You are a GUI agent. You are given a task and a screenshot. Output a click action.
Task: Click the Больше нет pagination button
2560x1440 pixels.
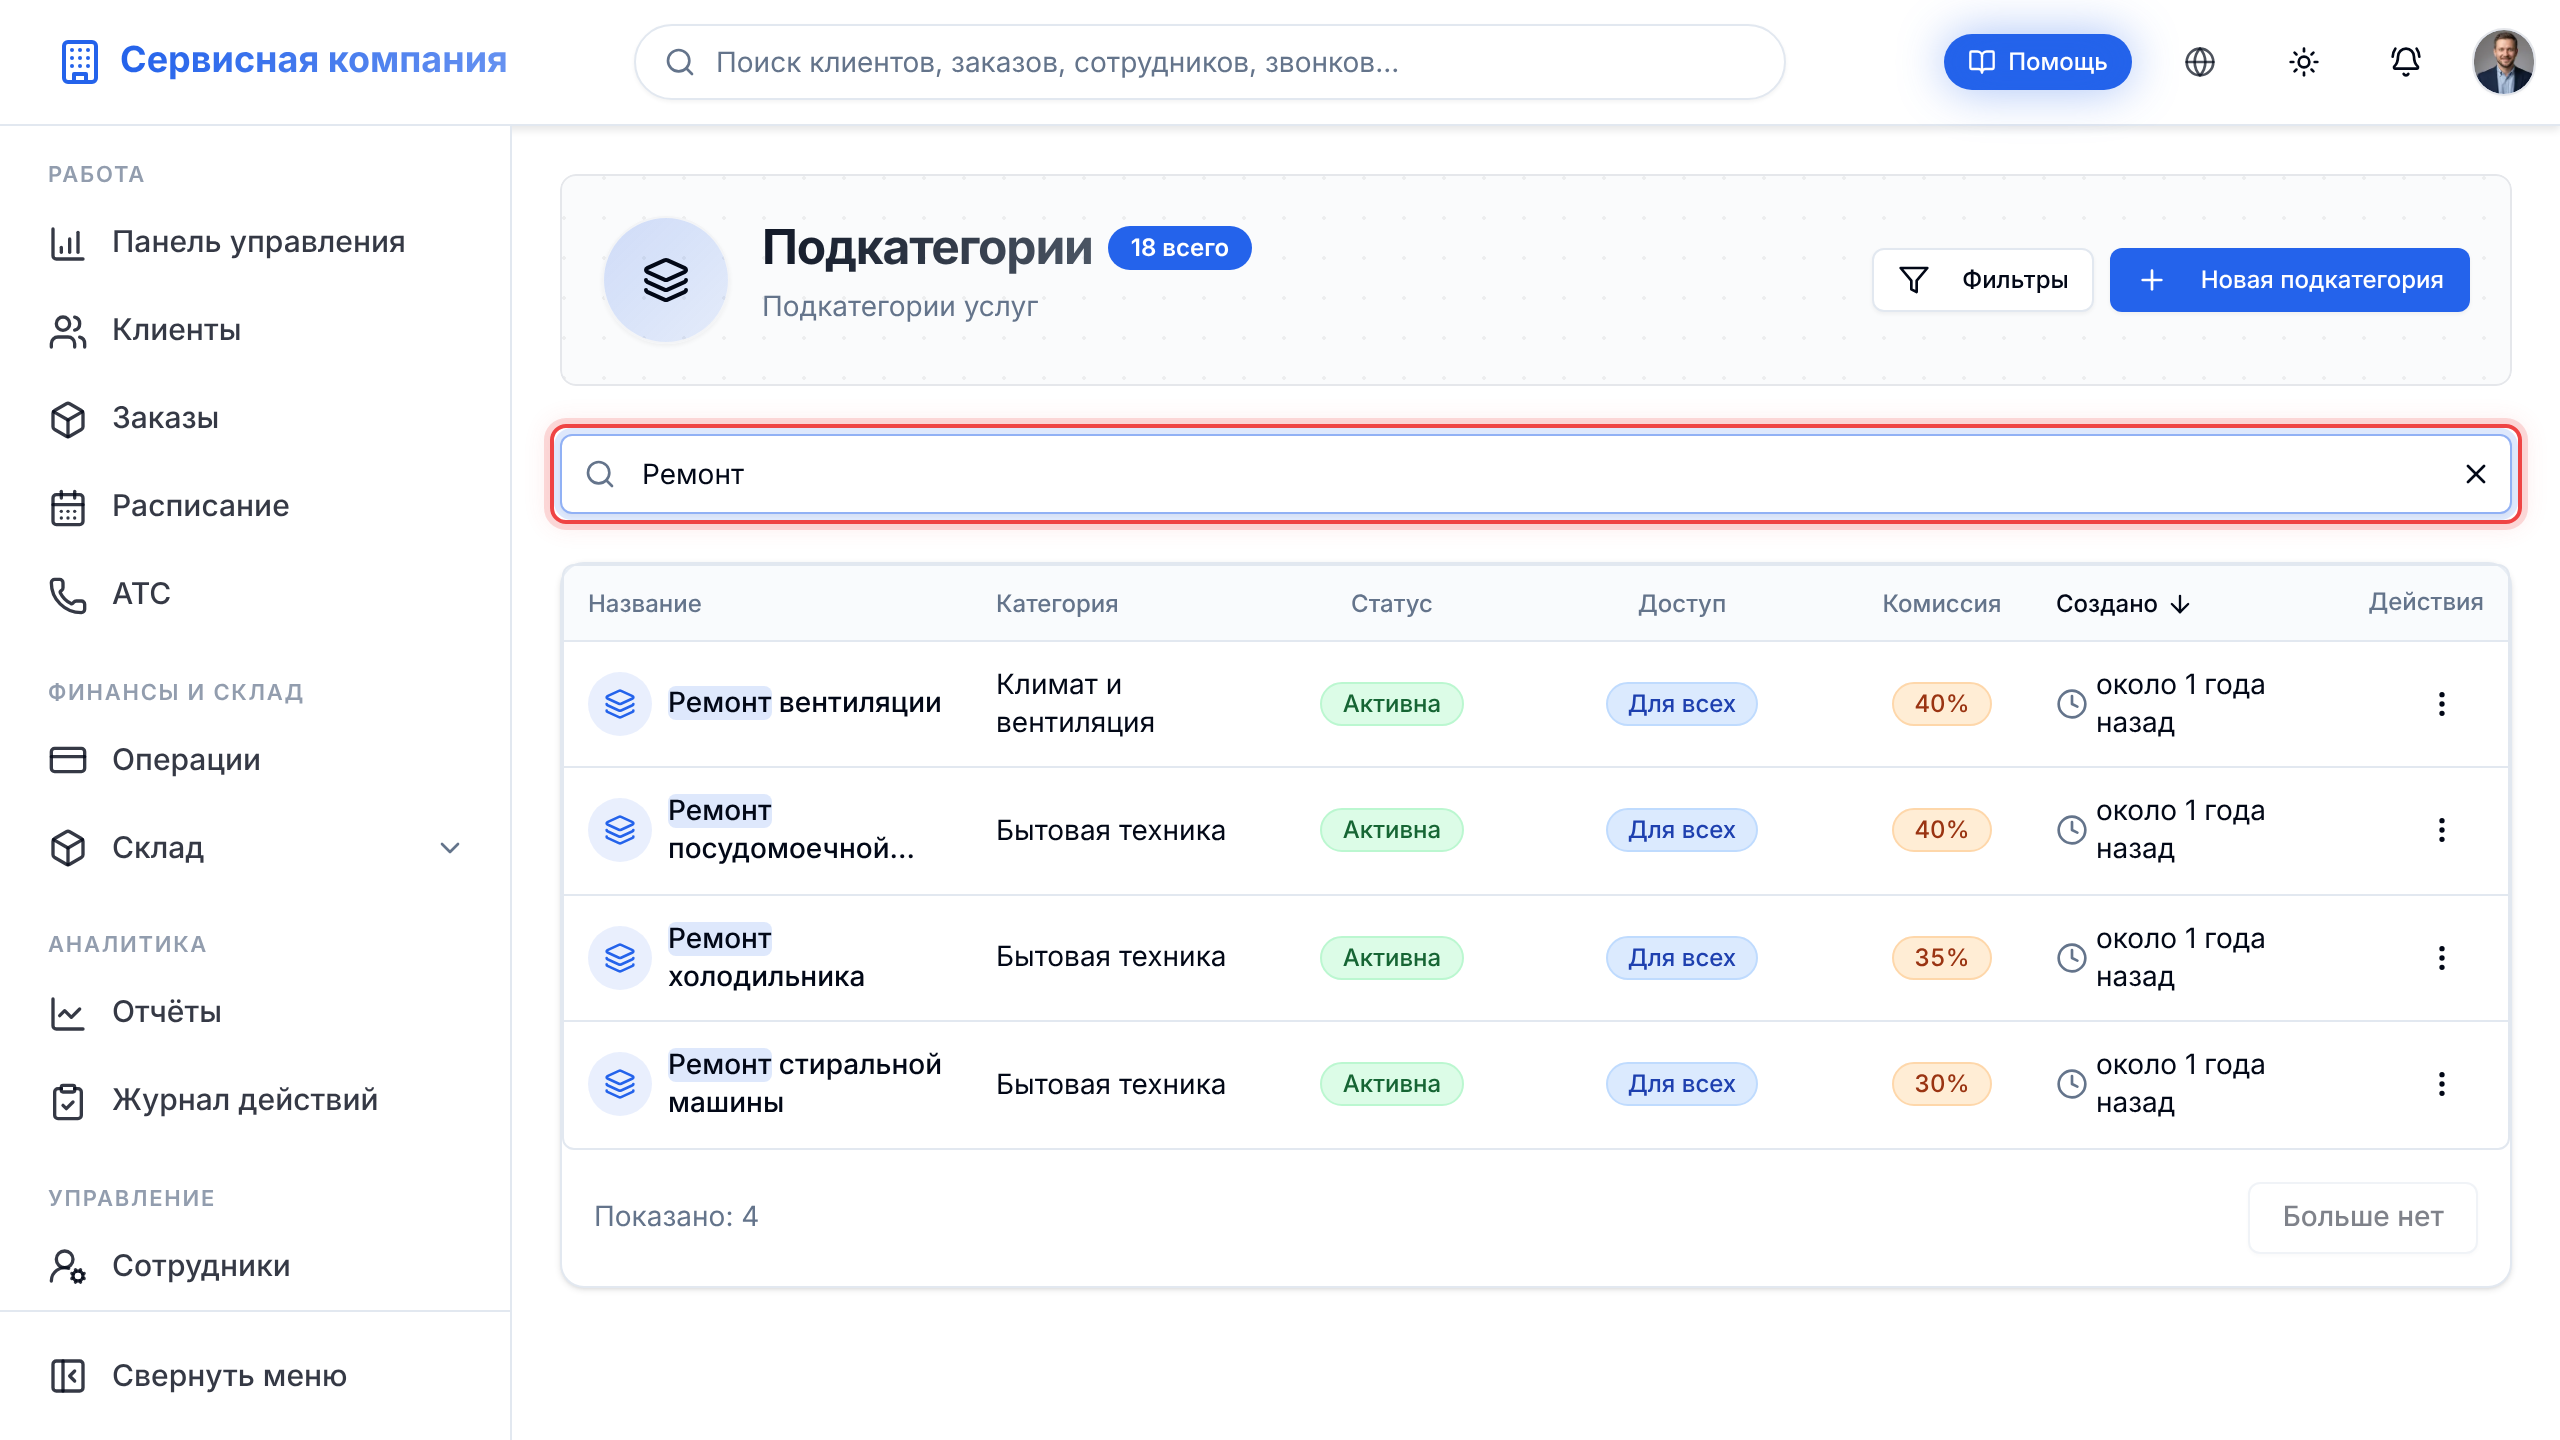tap(2362, 1217)
